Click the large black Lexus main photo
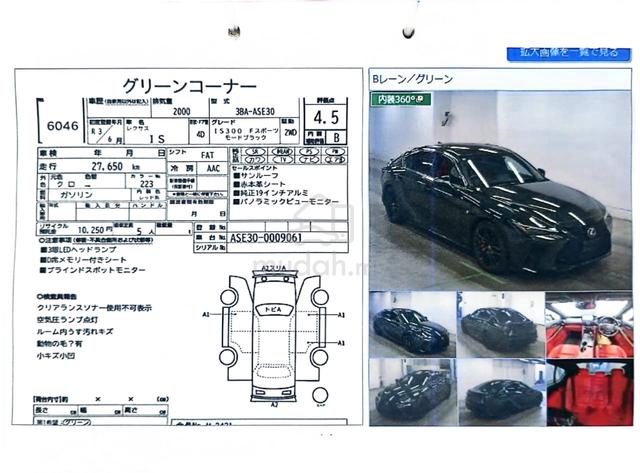 [500, 190]
